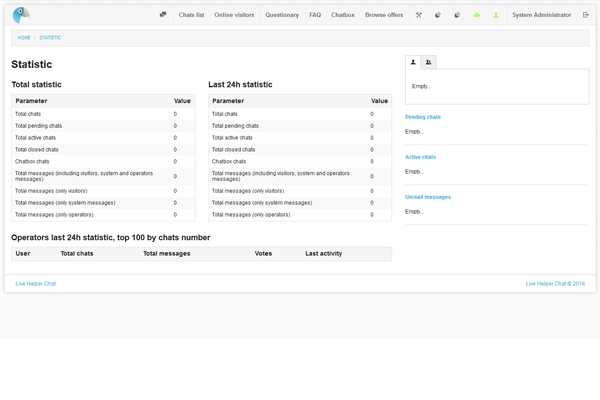Click the Last 24h statistic heading

pyautogui.click(x=240, y=85)
